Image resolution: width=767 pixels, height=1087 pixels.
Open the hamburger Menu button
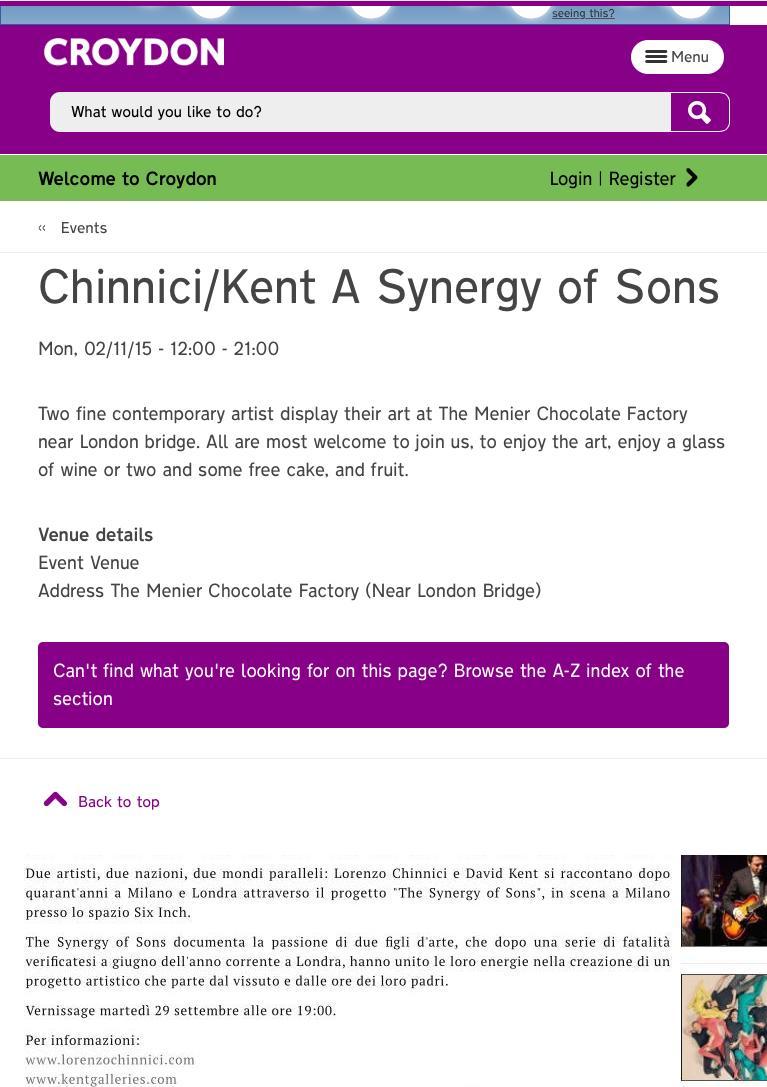[677, 57]
